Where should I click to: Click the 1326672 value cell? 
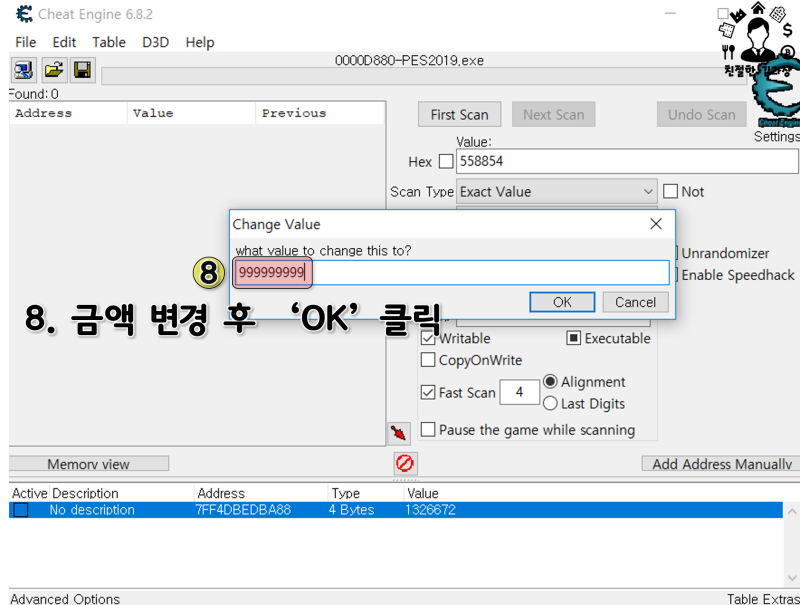click(x=430, y=510)
